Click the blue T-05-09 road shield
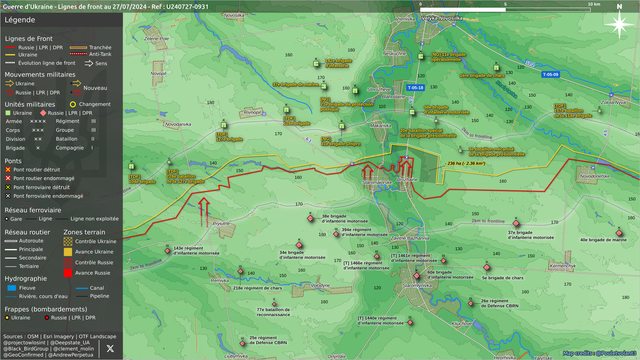640x360 pixels. (x=550, y=75)
